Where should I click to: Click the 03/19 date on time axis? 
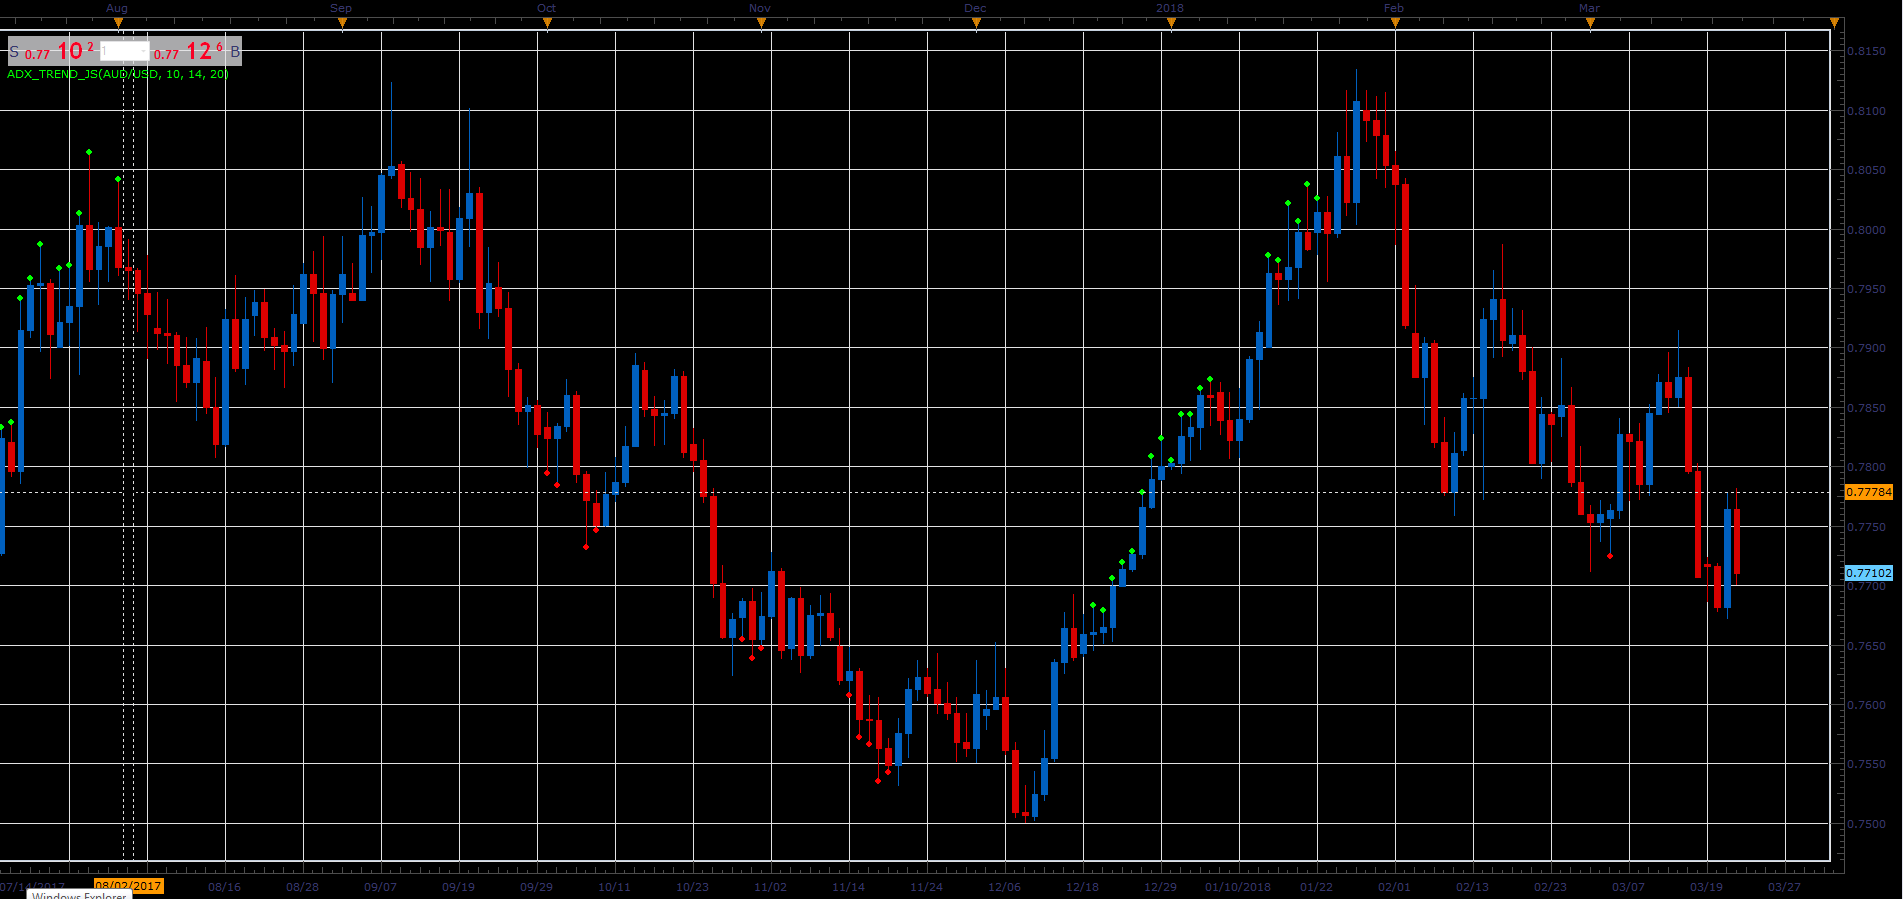(1706, 887)
